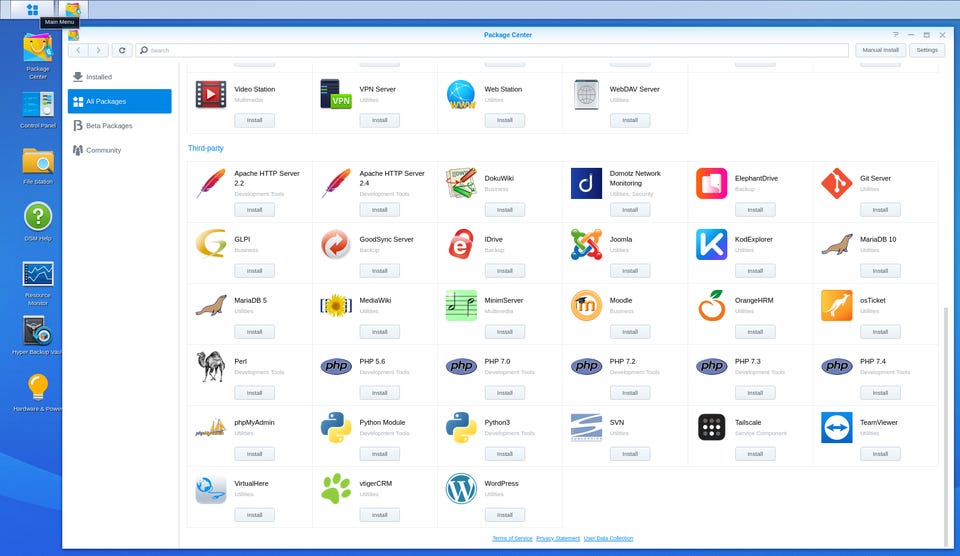Click the PHP 7.2 package name
This screenshot has height=556, width=960.
[x=623, y=361]
